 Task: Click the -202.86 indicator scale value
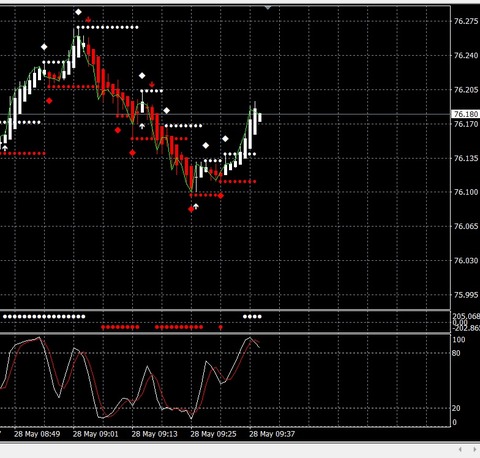tap(466, 328)
